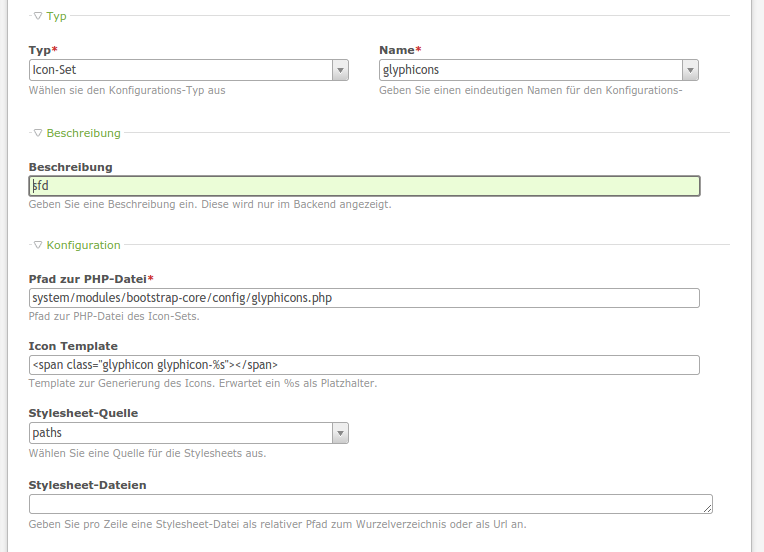
Task: Collapse the Typ section triangle icon
Action: (38, 16)
